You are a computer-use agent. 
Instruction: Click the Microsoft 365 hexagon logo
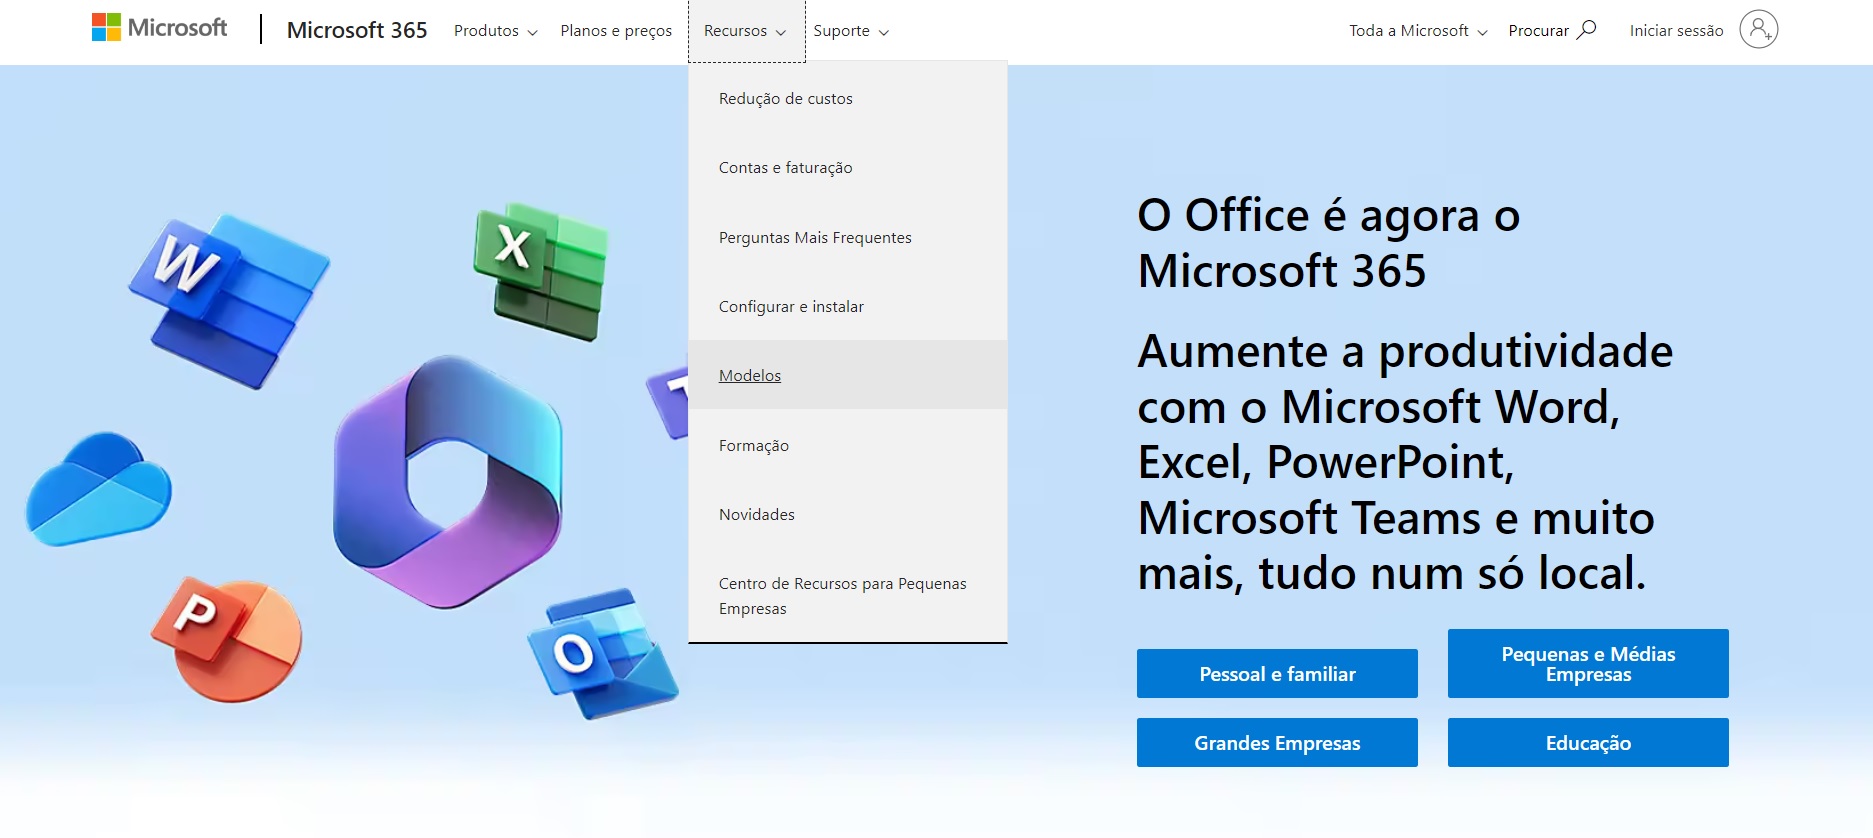tap(447, 481)
